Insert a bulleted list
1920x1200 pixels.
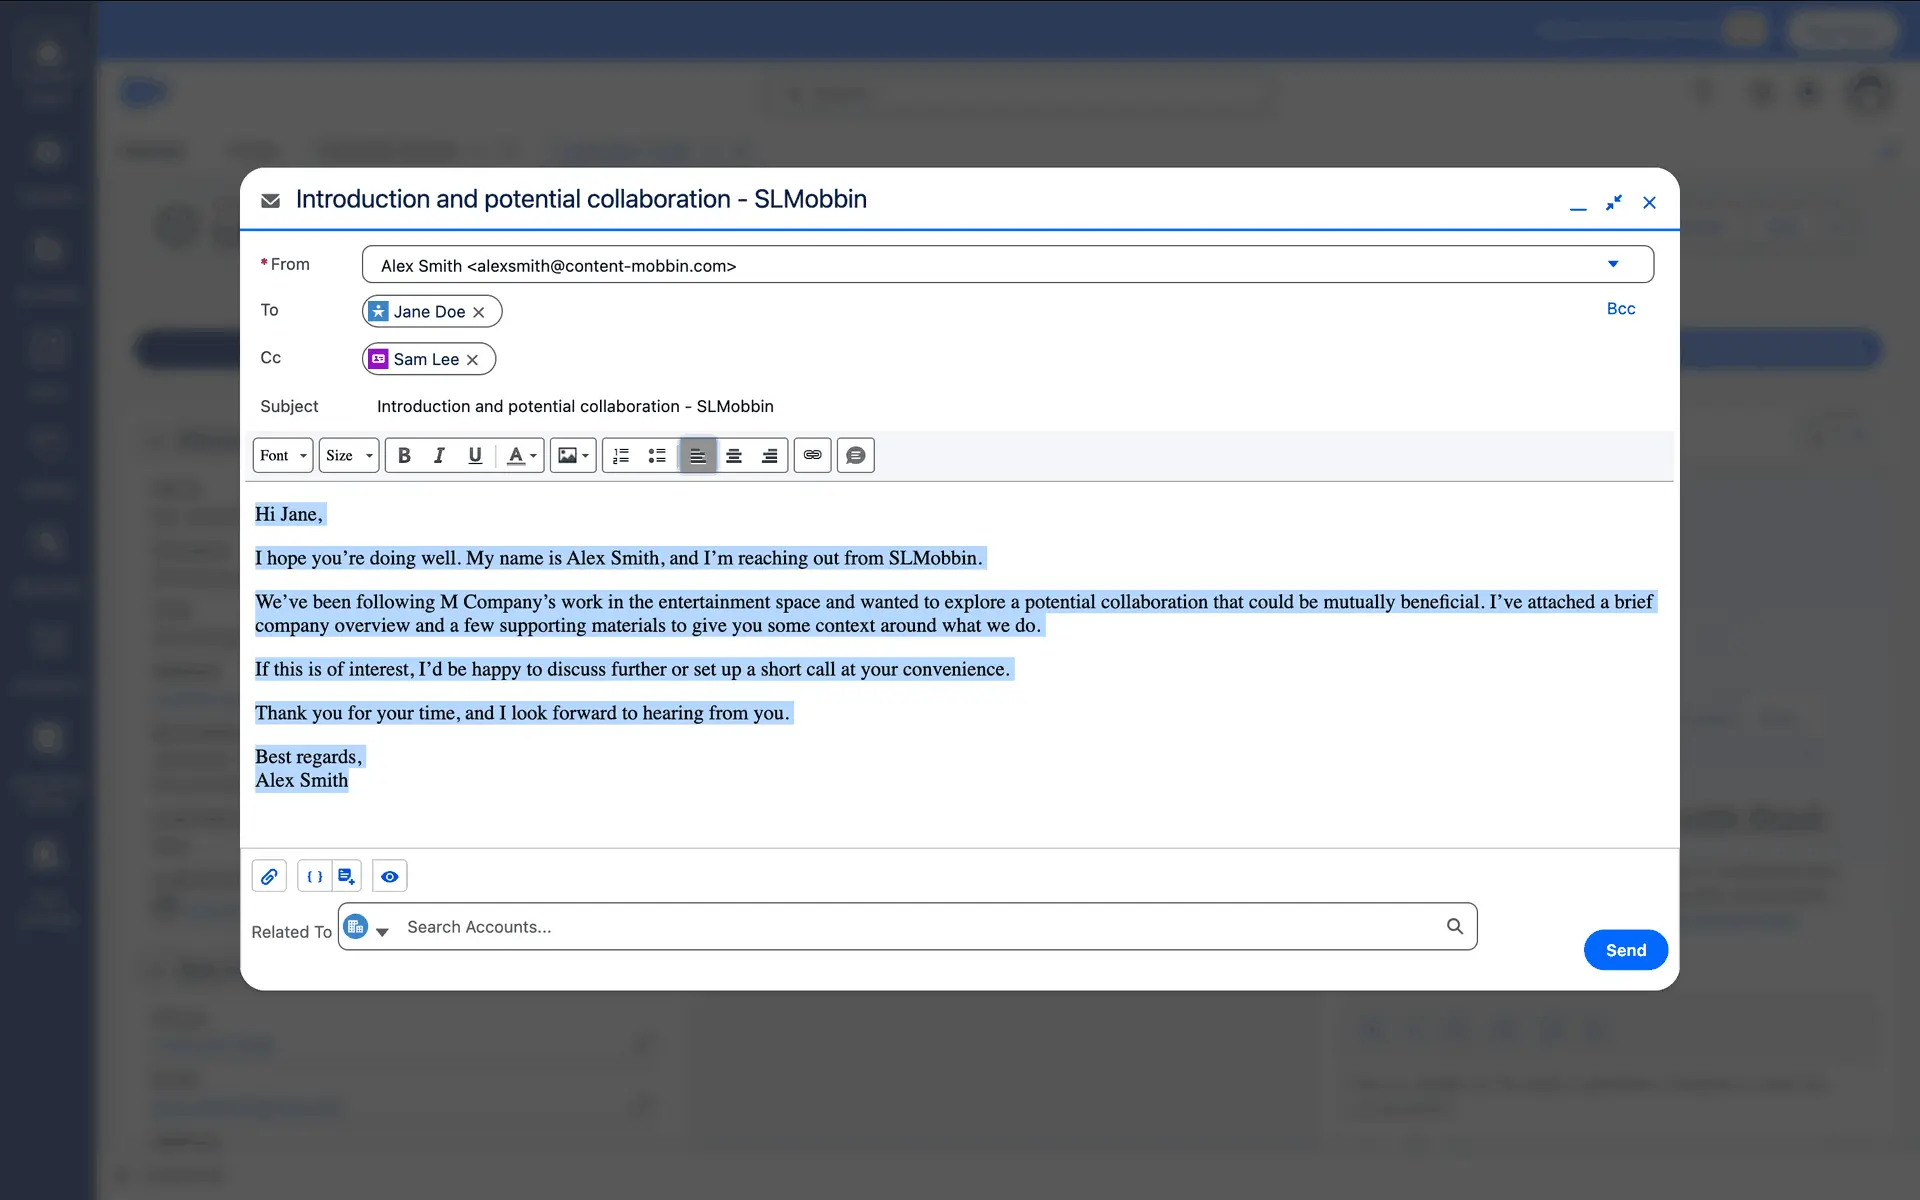click(x=657, y=456)
